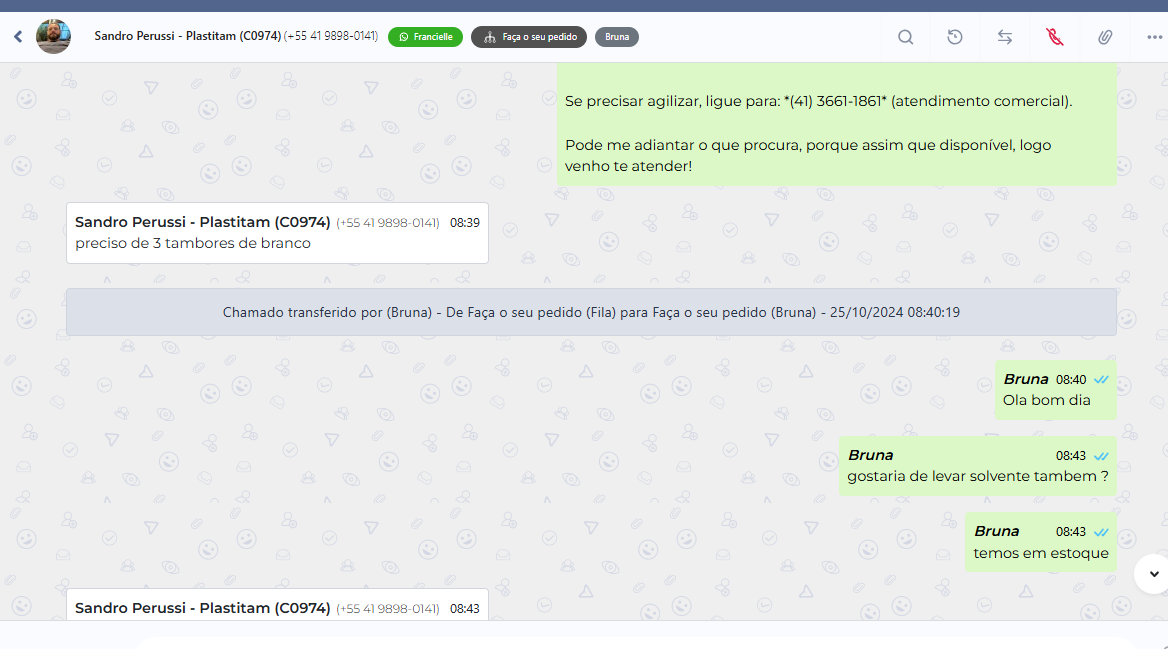Screen dimensions: 1168x649
Task: Search within the conversation
Action: (905, 37)
